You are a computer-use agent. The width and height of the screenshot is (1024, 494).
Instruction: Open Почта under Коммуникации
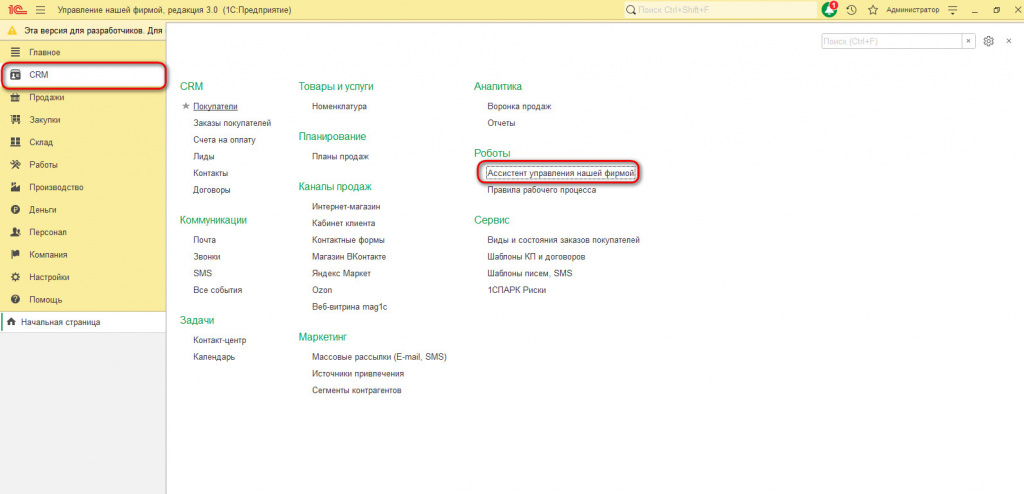[204, 240]
